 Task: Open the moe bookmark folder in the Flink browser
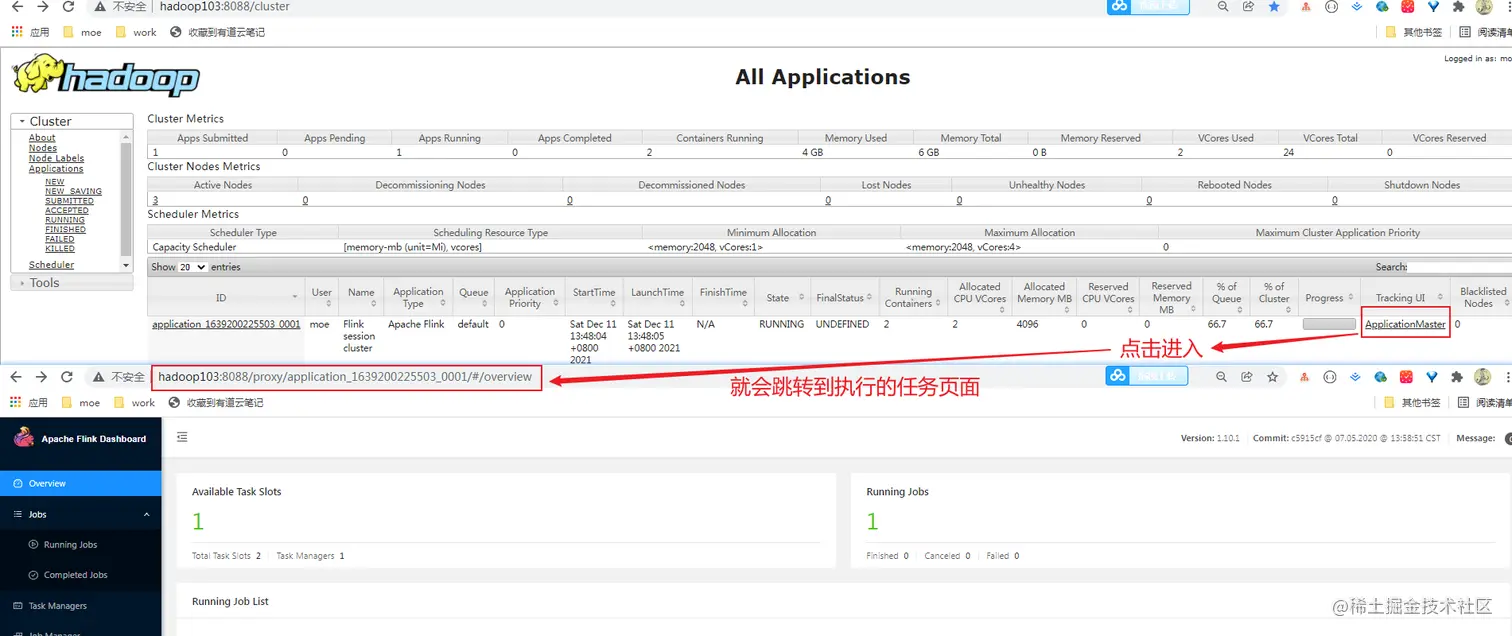(81, 403)
